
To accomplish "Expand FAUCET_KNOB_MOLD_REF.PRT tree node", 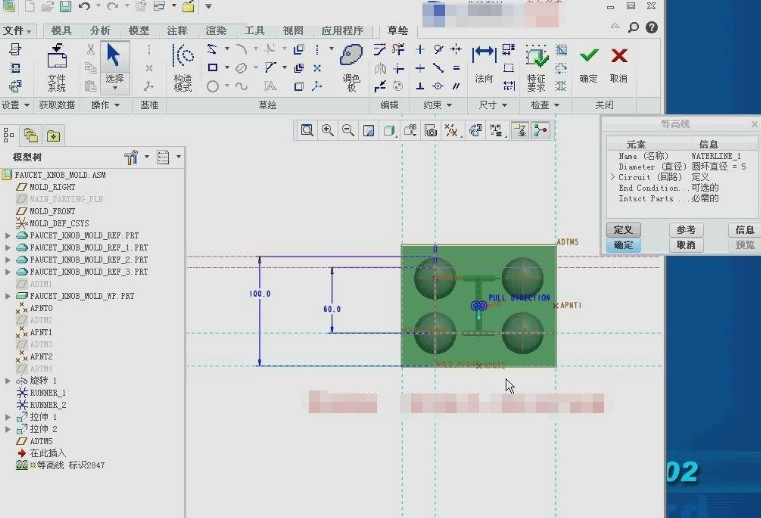I will (x=8, y=235).
